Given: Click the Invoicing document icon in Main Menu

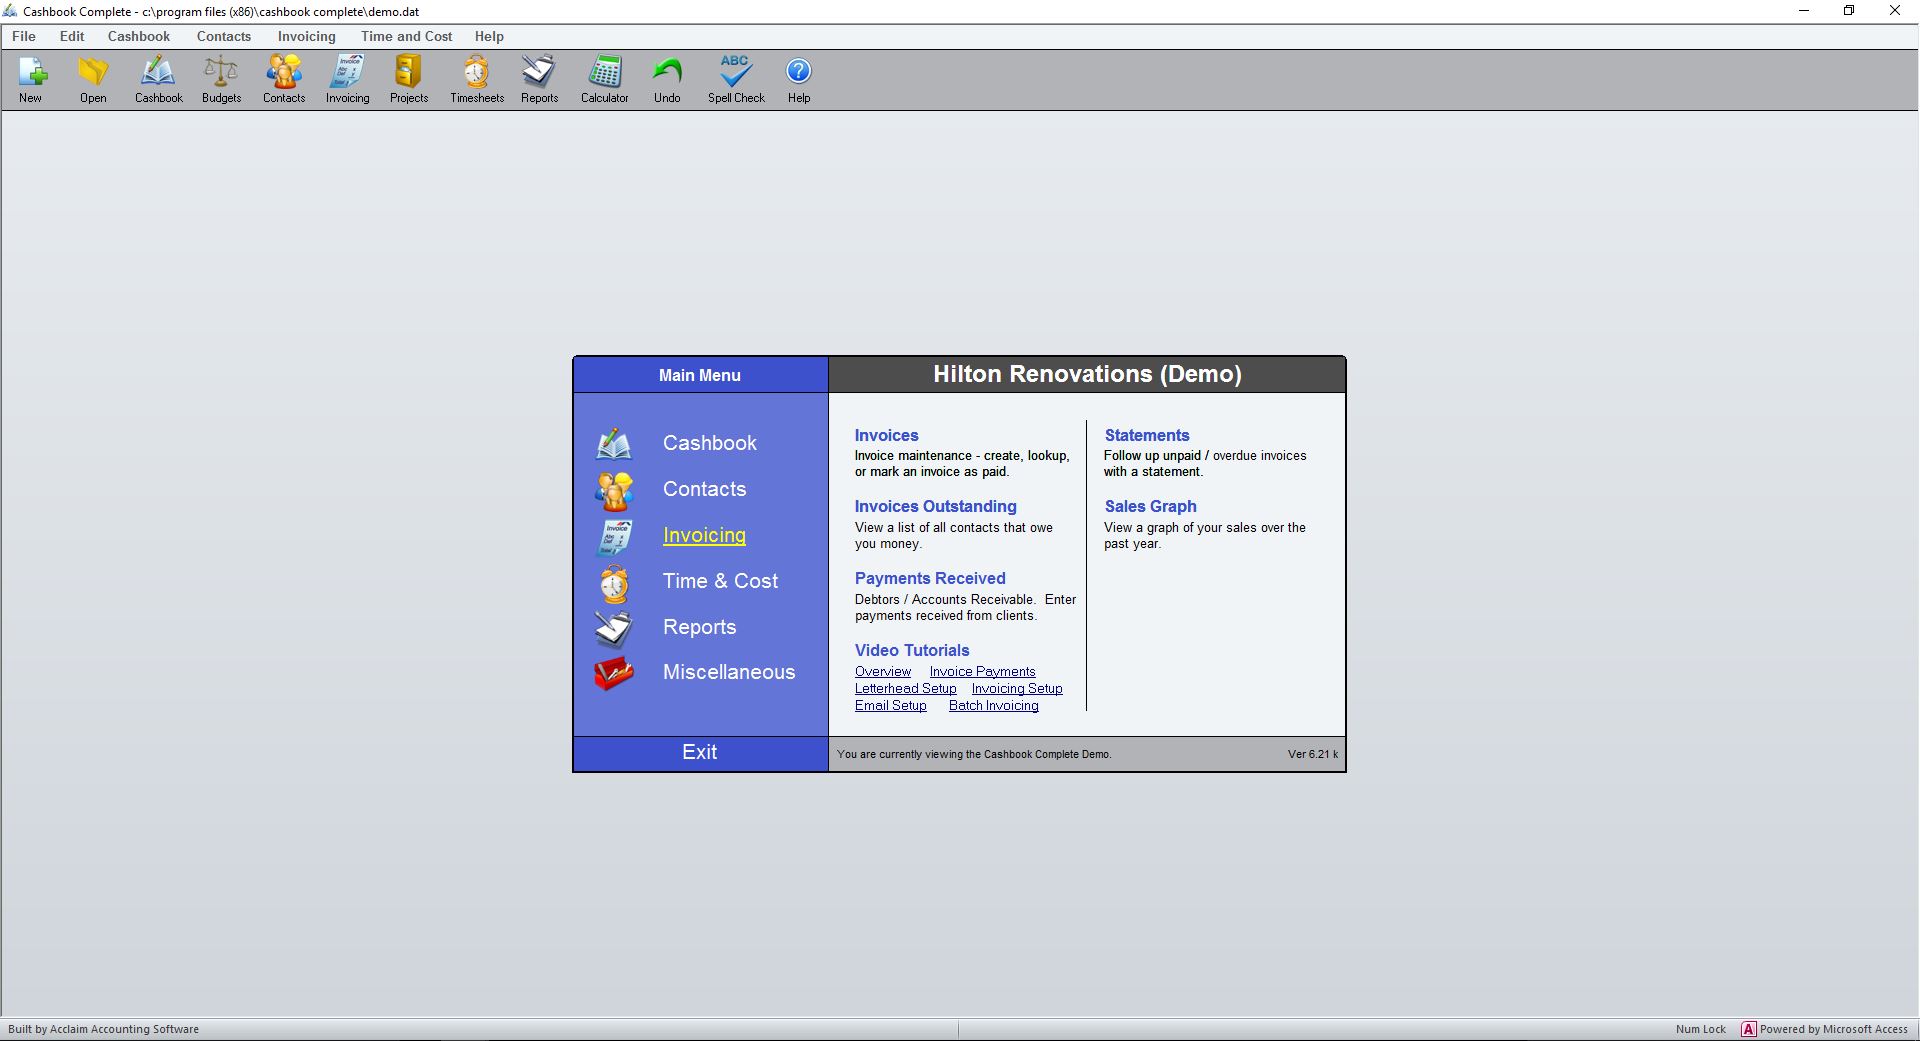Looking at the screenshot, I should point(614,536).
